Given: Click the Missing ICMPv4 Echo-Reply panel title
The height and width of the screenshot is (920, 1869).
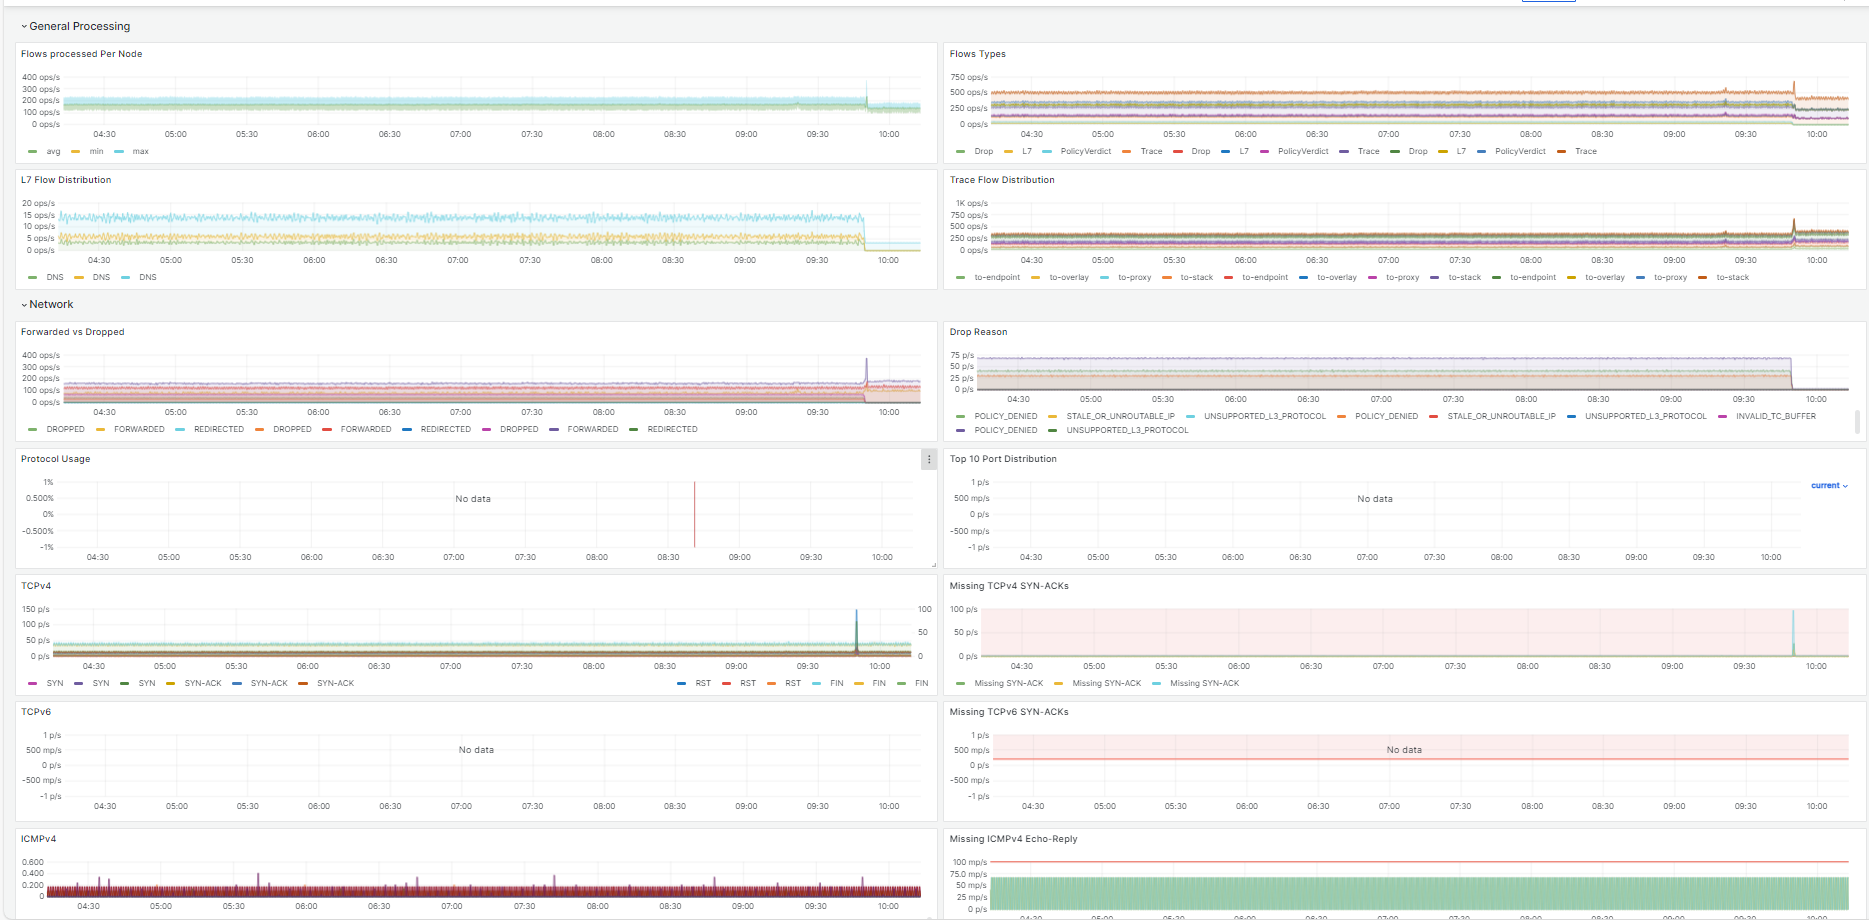Looking at the screenshot, I should click(1014, 839).
